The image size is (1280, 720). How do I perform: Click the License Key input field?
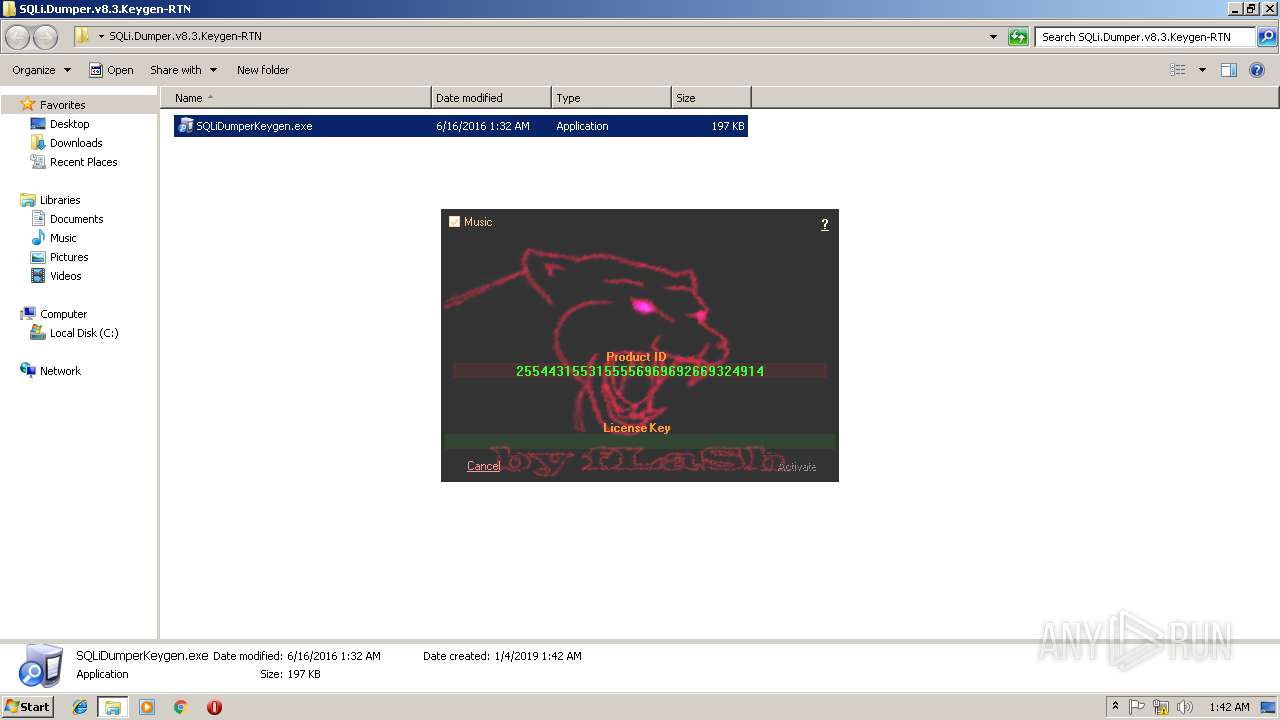click(x=639, y=441)
